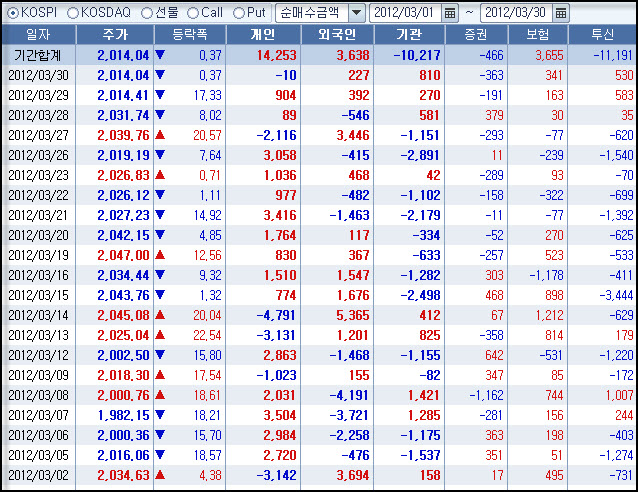Click 등락폭 value 22.54 on 03/13
This screenshot has width=638, height=492.
point(208,335)
